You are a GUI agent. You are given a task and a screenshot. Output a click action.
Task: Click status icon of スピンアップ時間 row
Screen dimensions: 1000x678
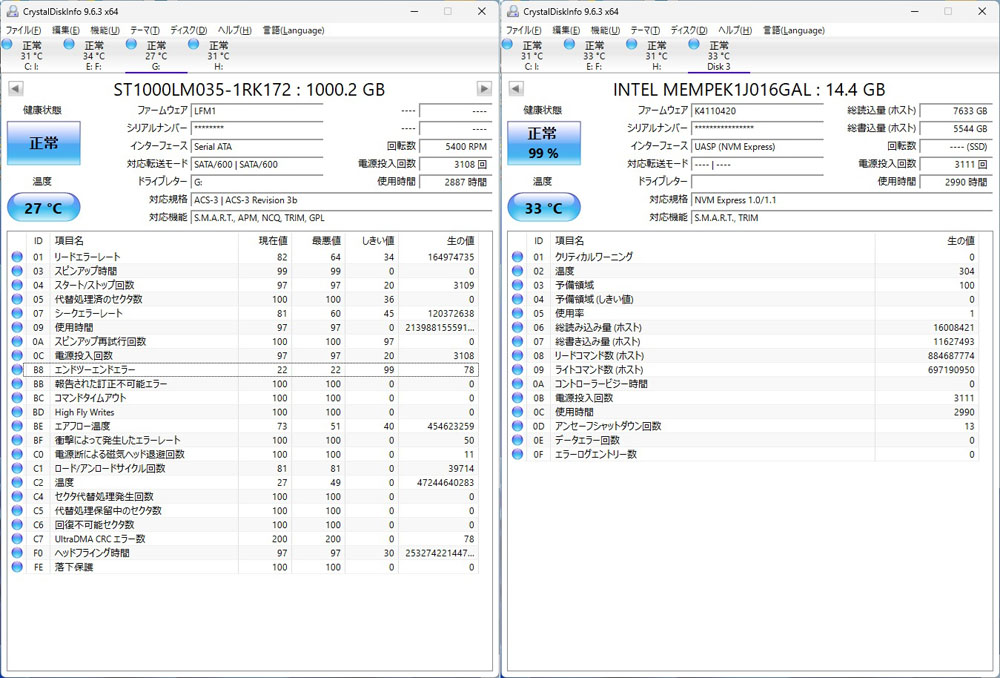click(x=17, y=271)
